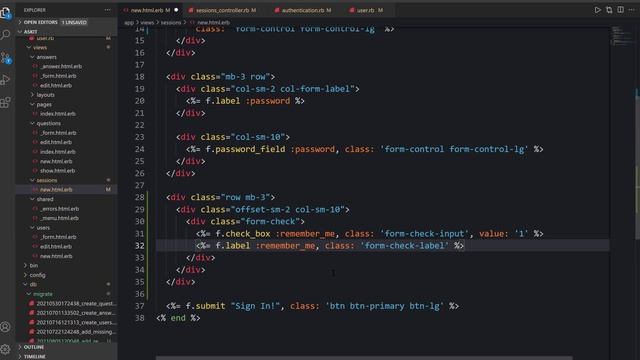Switch to authentication.rb tab

pos(306,10)
